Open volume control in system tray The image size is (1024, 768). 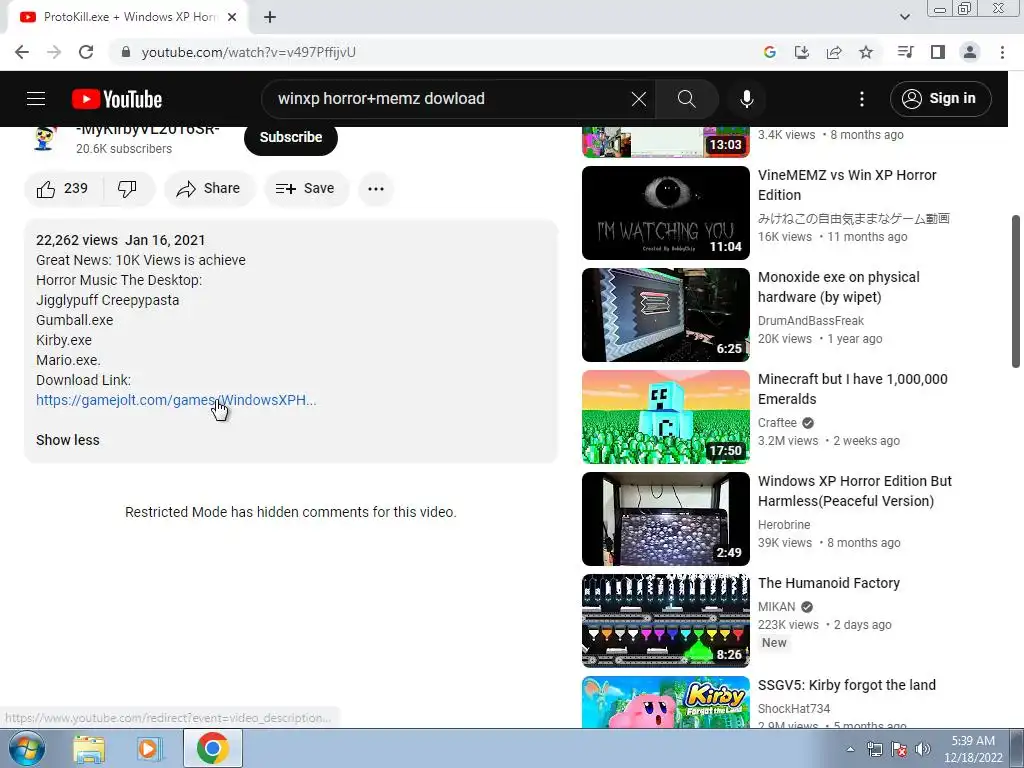(923, 749)
